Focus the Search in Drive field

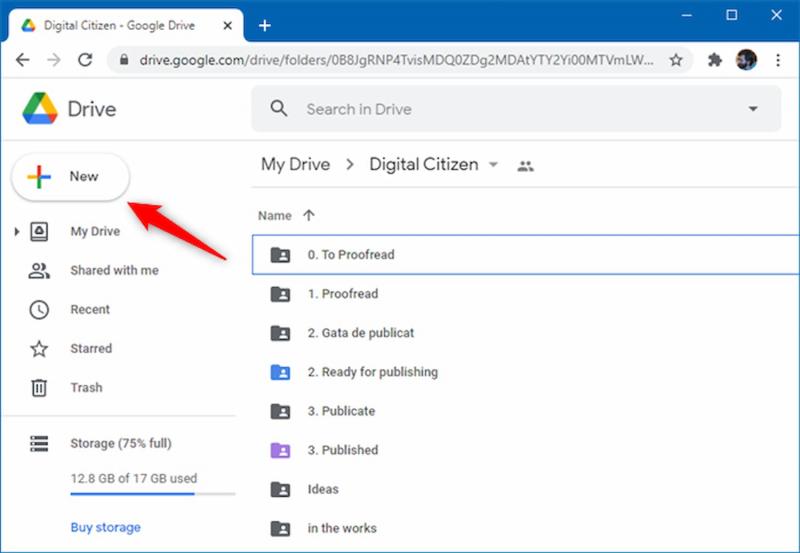(x=516, y=109)
